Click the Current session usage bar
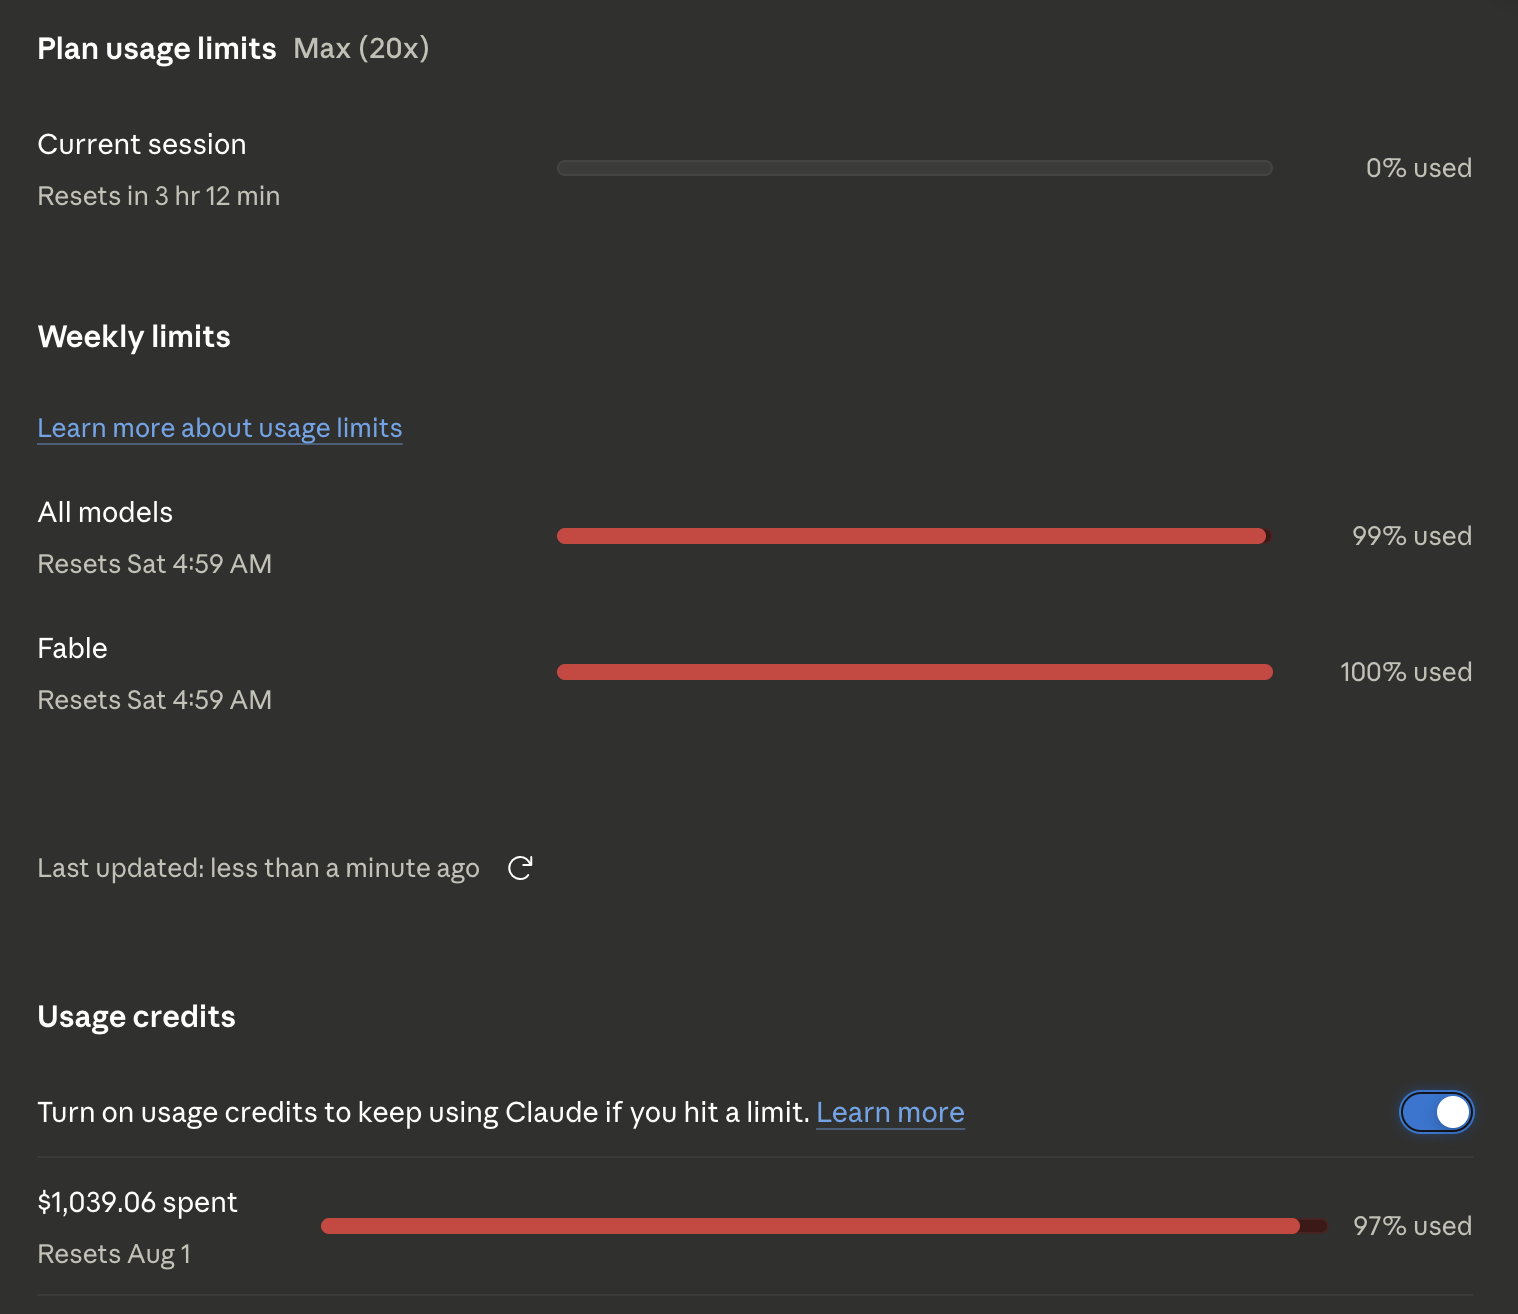Viewport: 1518px width, 1314px height. click(914, 168)
